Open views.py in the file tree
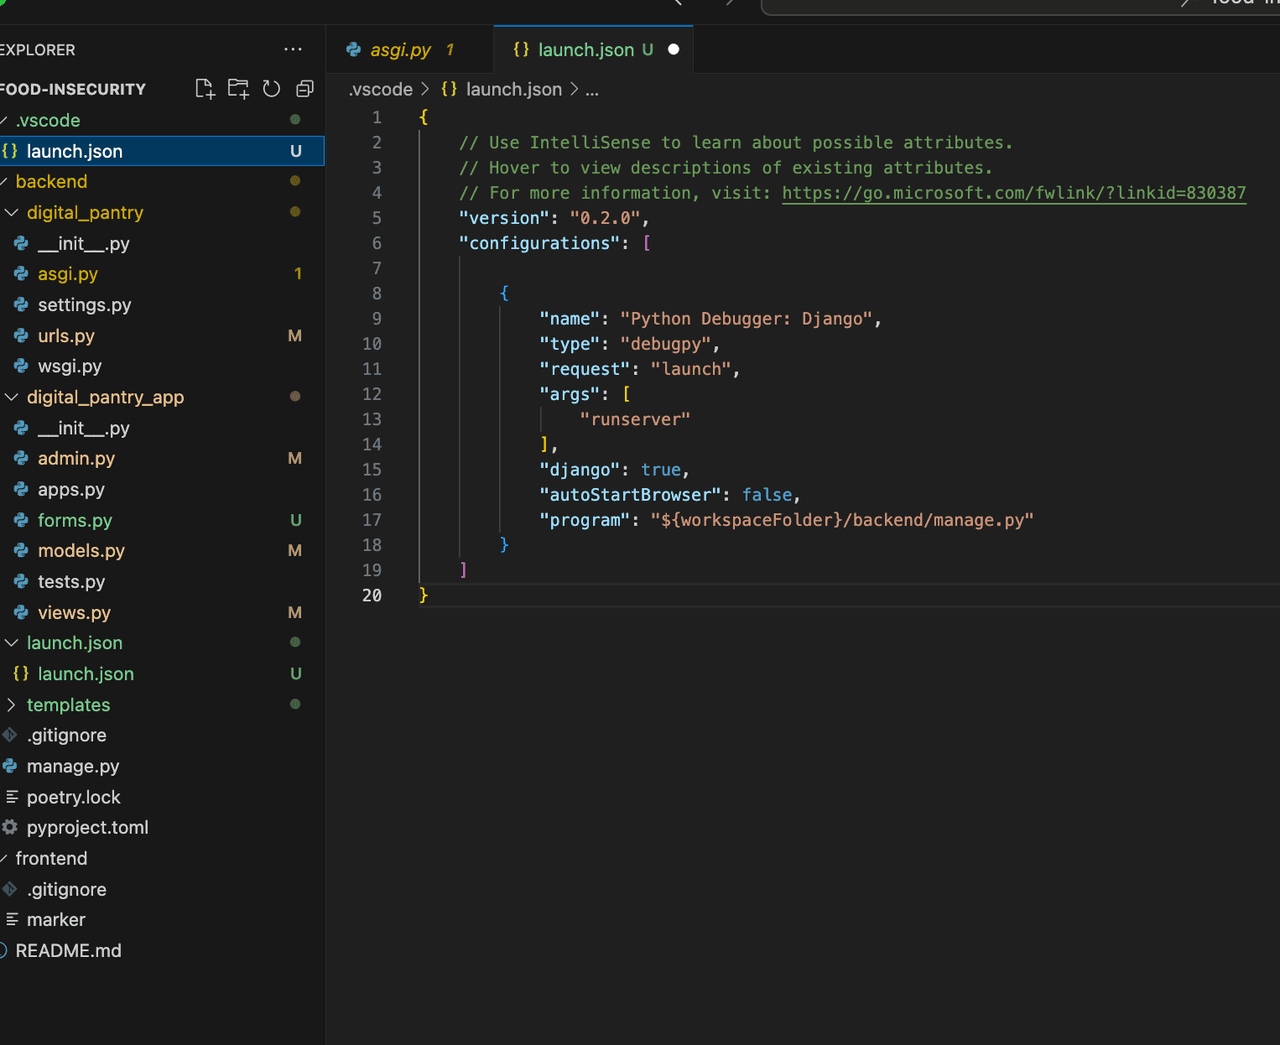 coord(74,612)
